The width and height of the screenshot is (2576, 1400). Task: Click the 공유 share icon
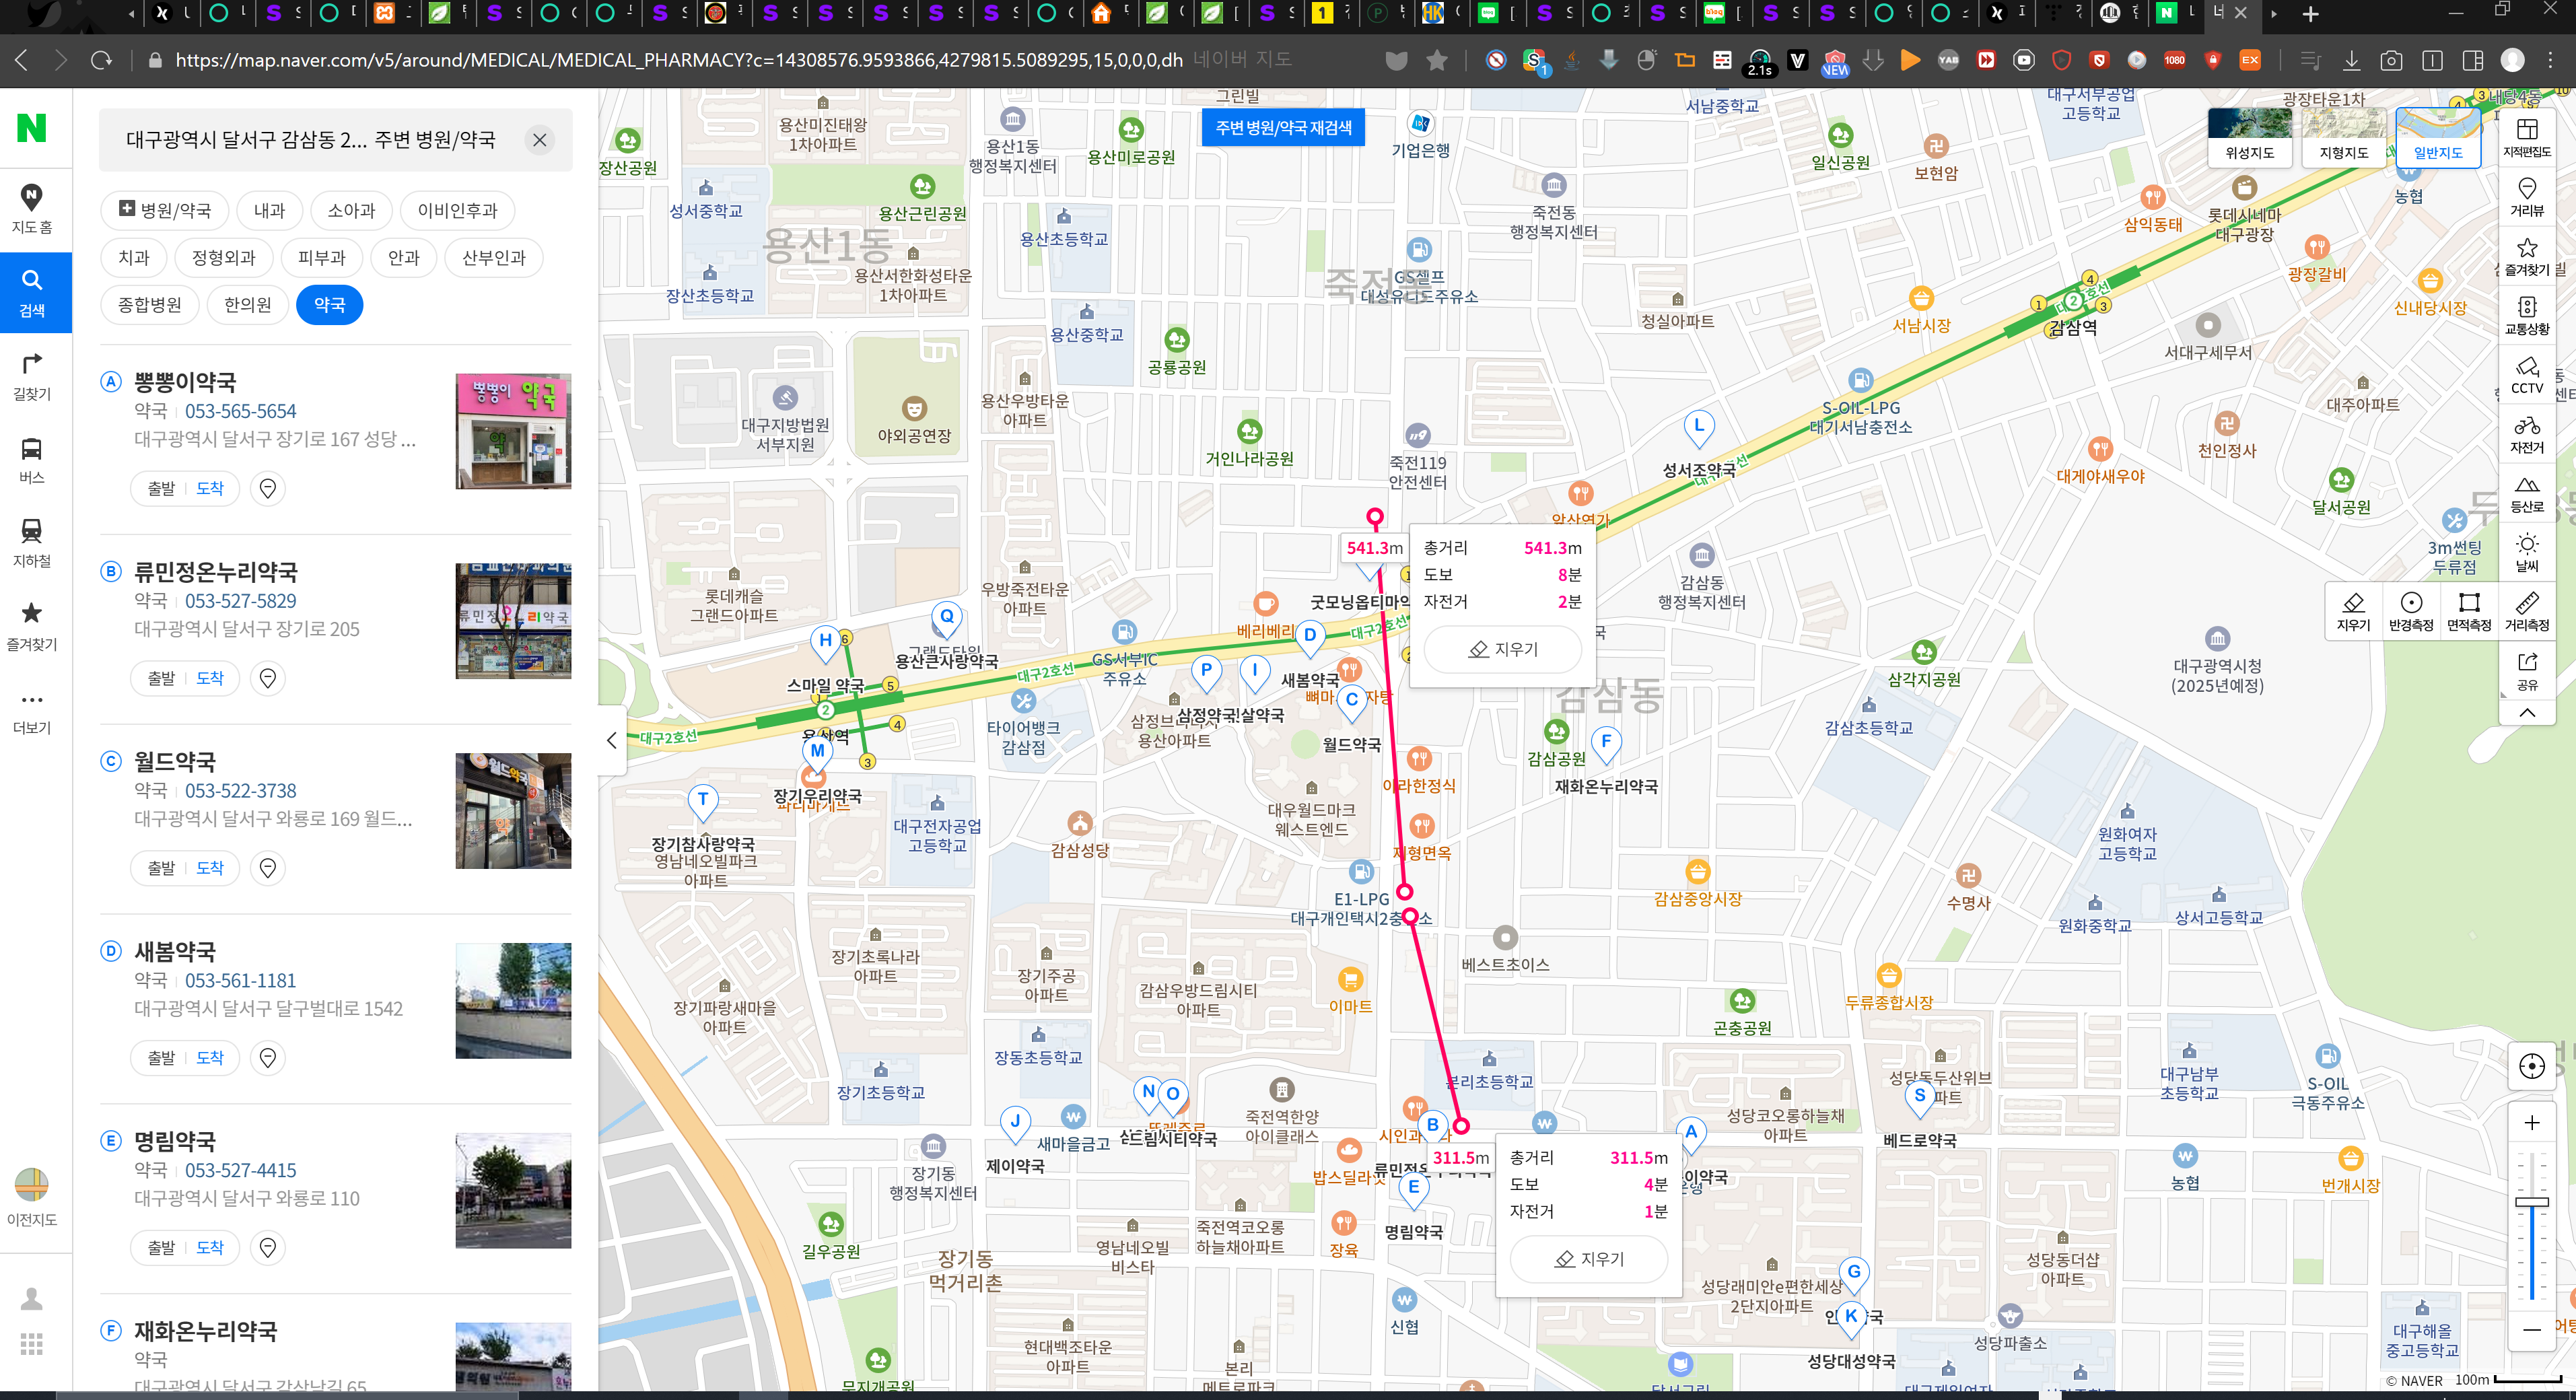[2527, 671]
